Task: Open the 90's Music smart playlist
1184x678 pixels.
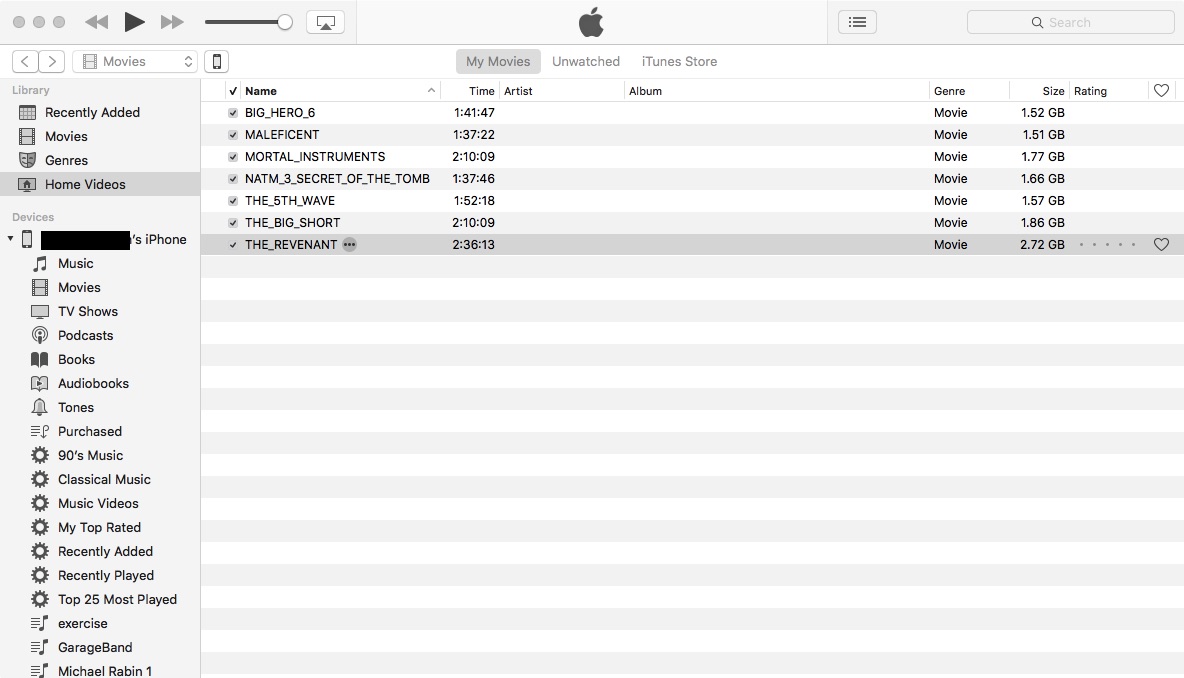Action: (100, 456)
